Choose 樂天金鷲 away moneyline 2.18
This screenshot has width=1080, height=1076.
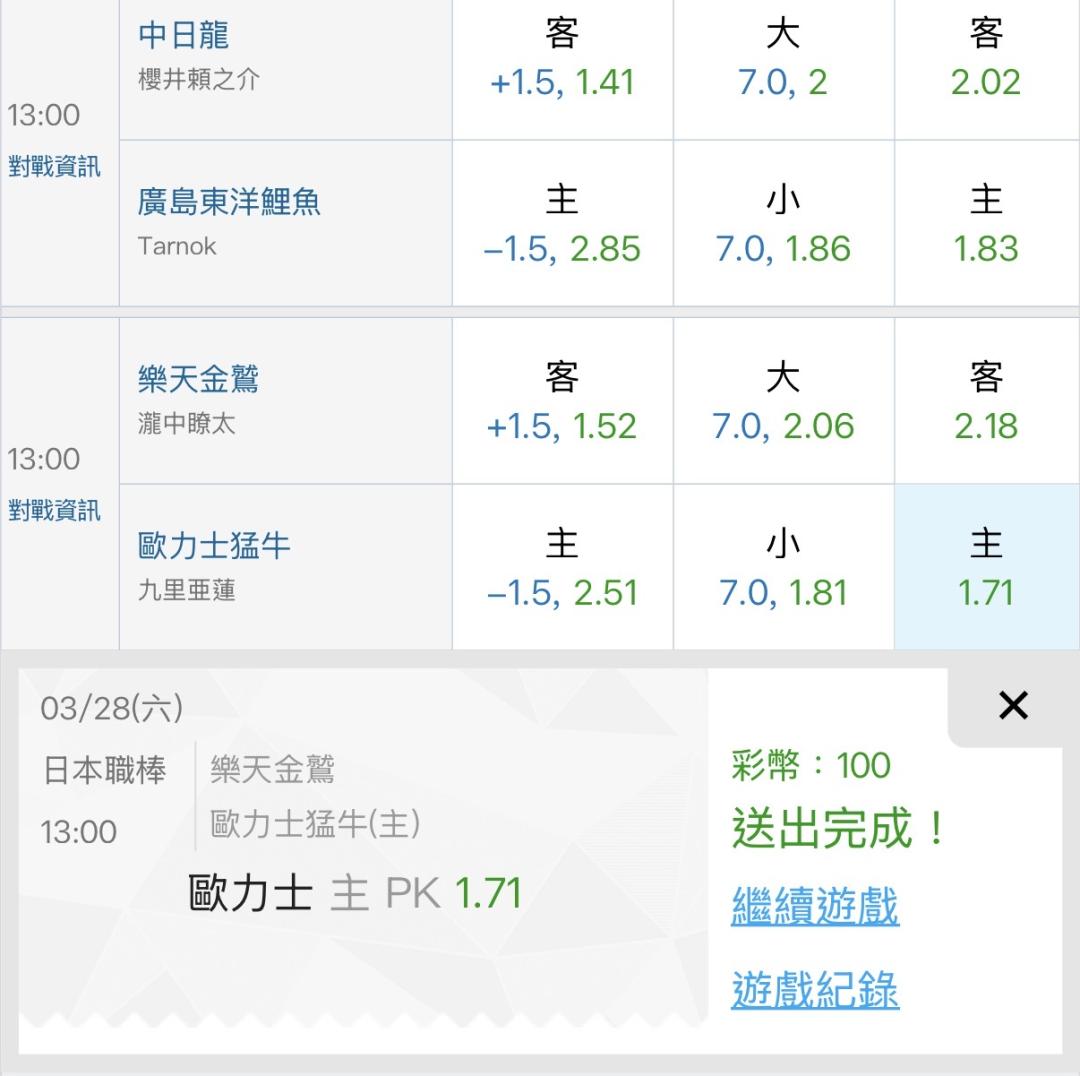pyautogui.click(x=986, y=402)
